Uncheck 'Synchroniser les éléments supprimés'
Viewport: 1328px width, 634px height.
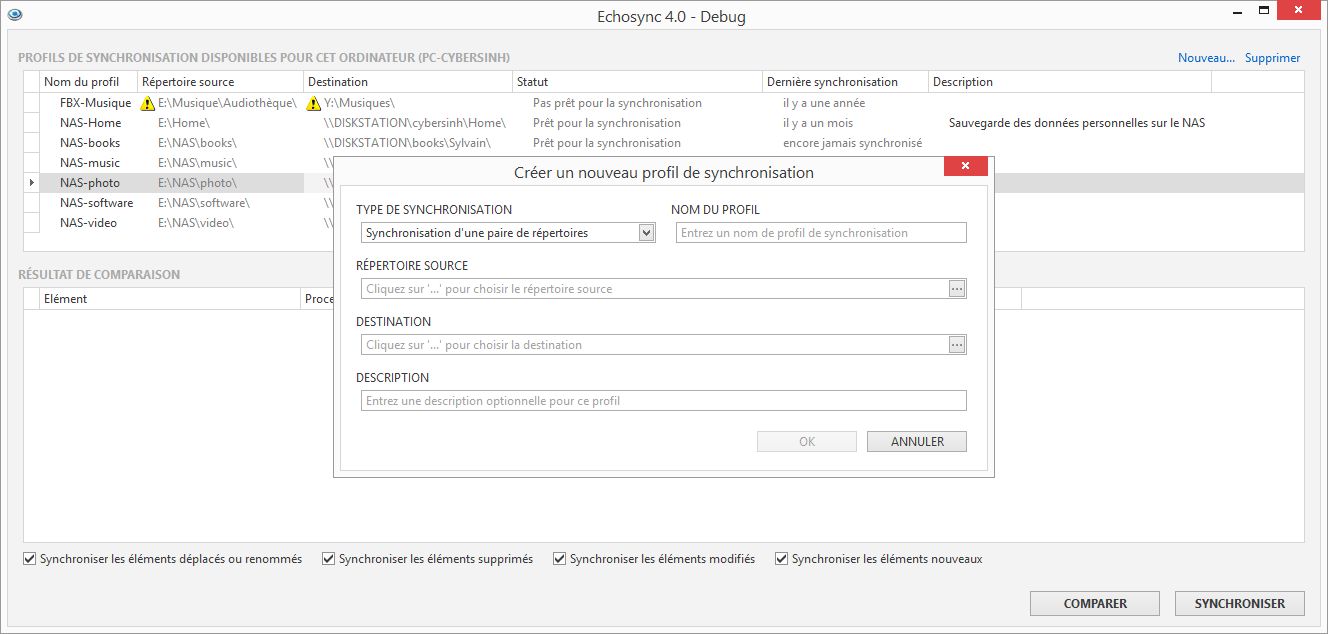328,559
